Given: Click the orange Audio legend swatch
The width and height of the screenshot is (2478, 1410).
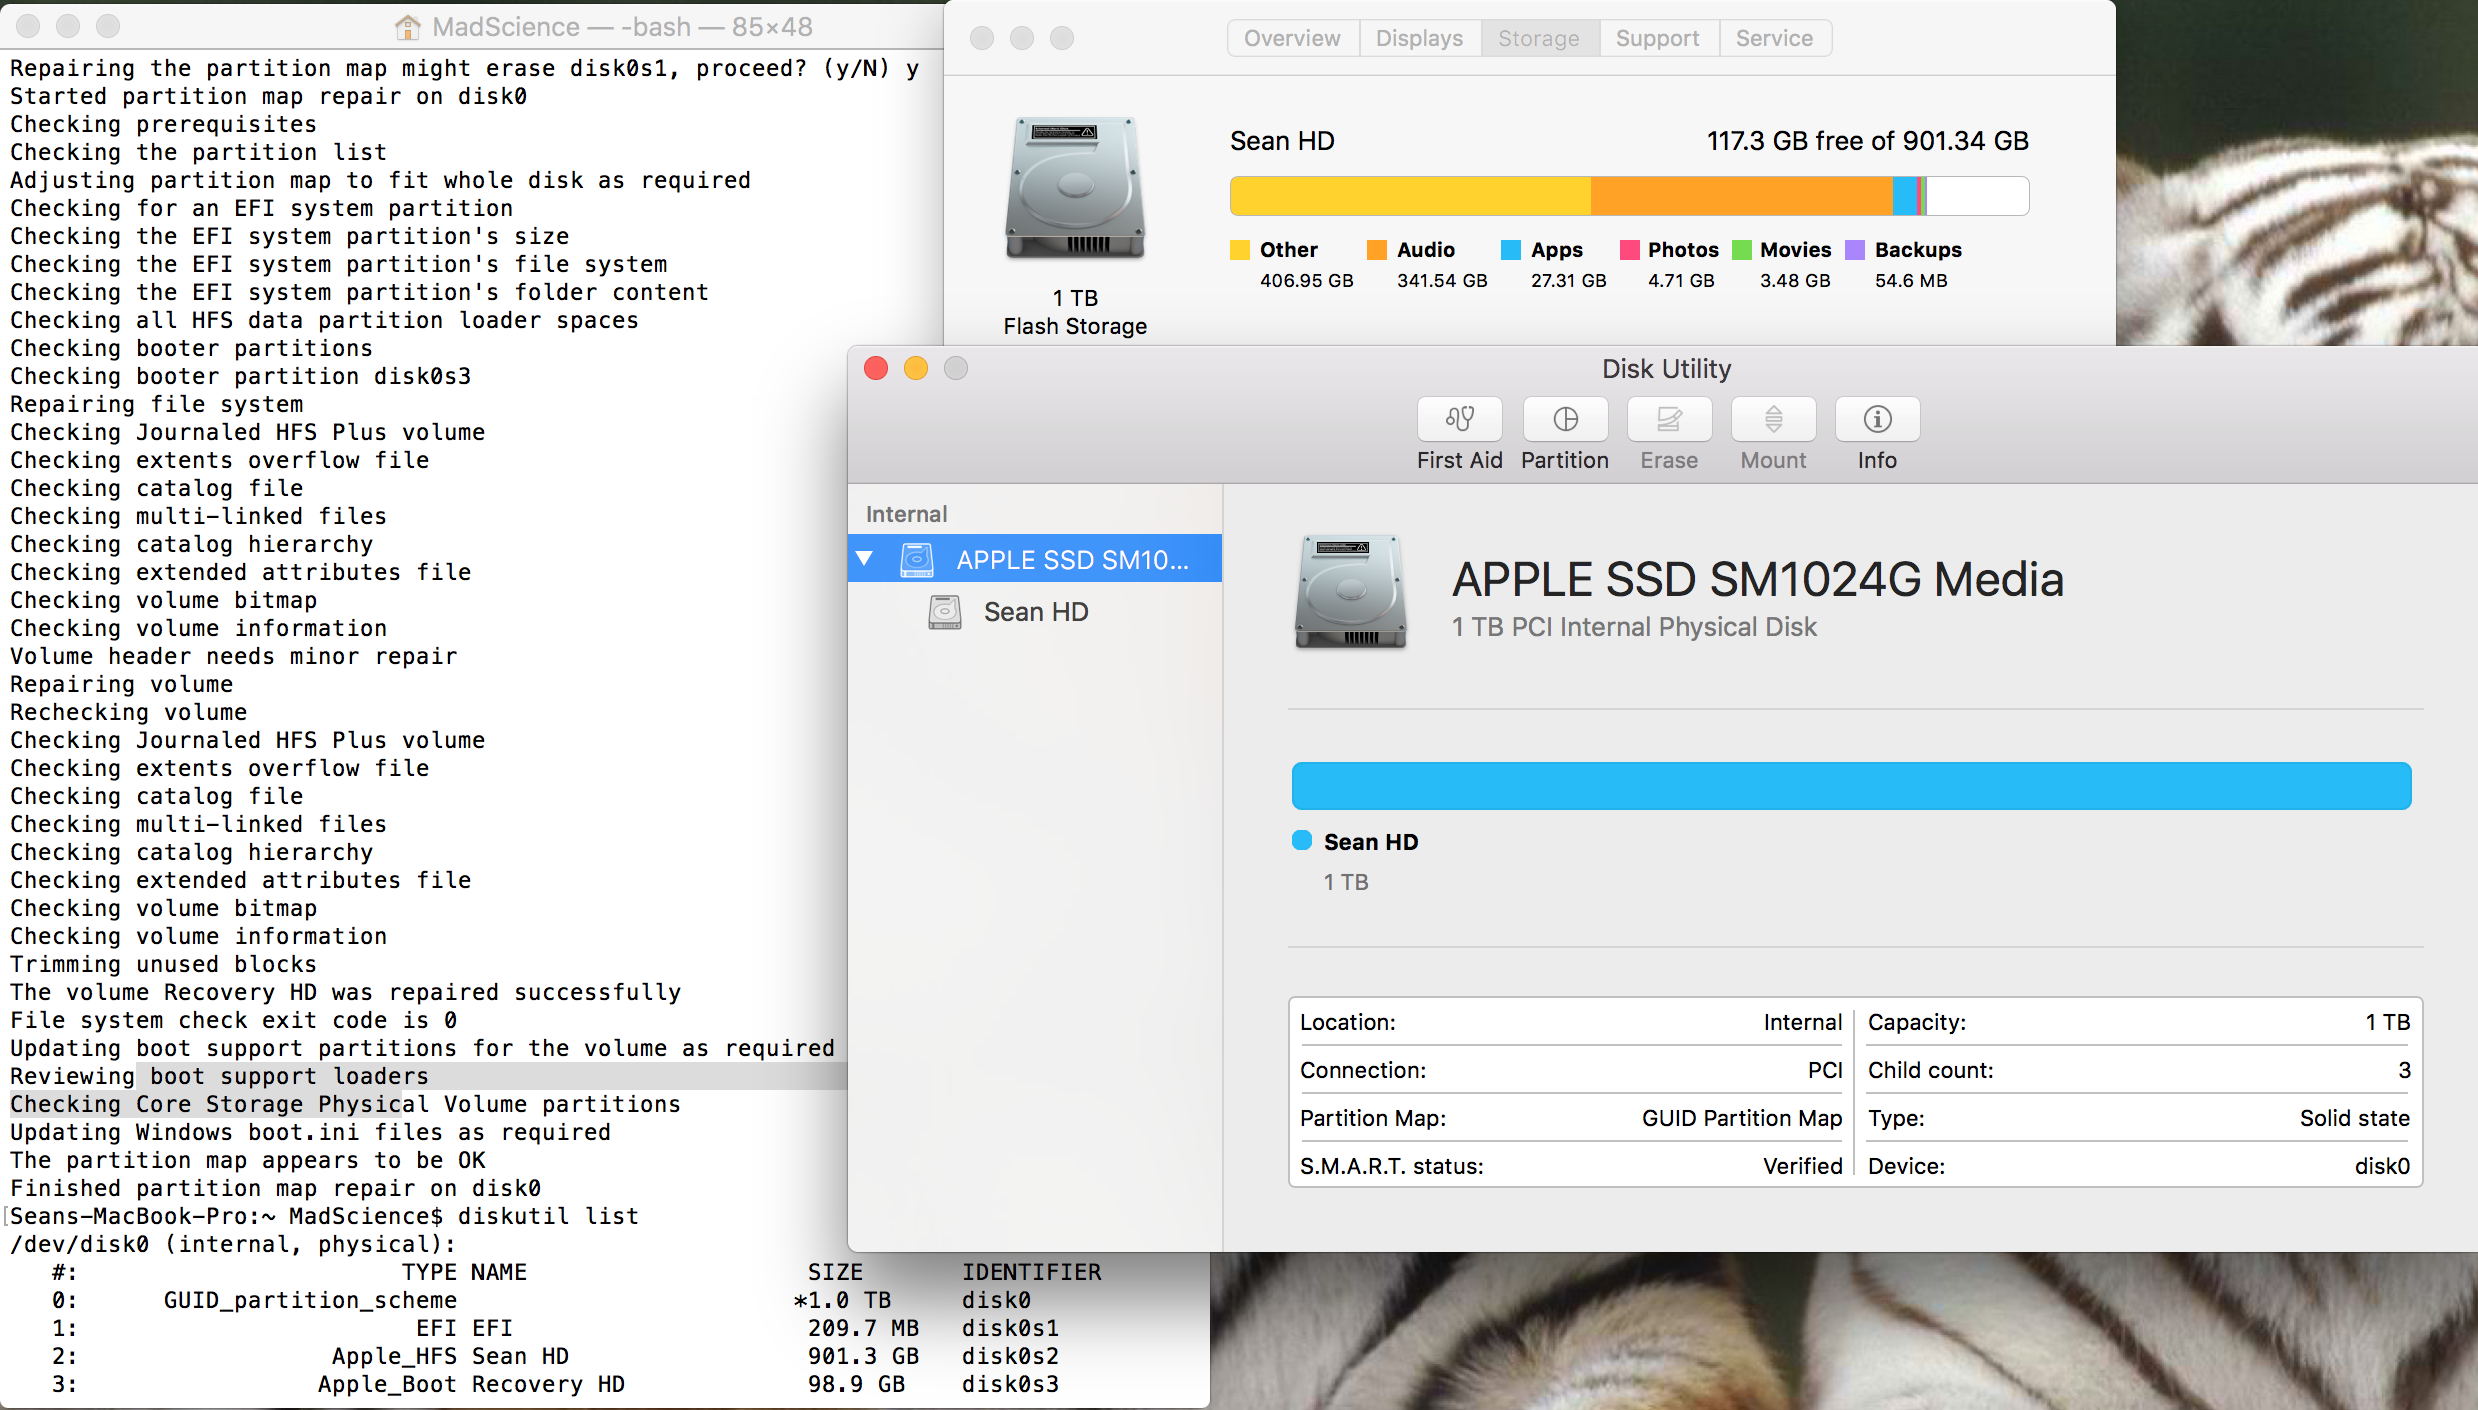Looking at the screenshot, I should (1377, 250).
